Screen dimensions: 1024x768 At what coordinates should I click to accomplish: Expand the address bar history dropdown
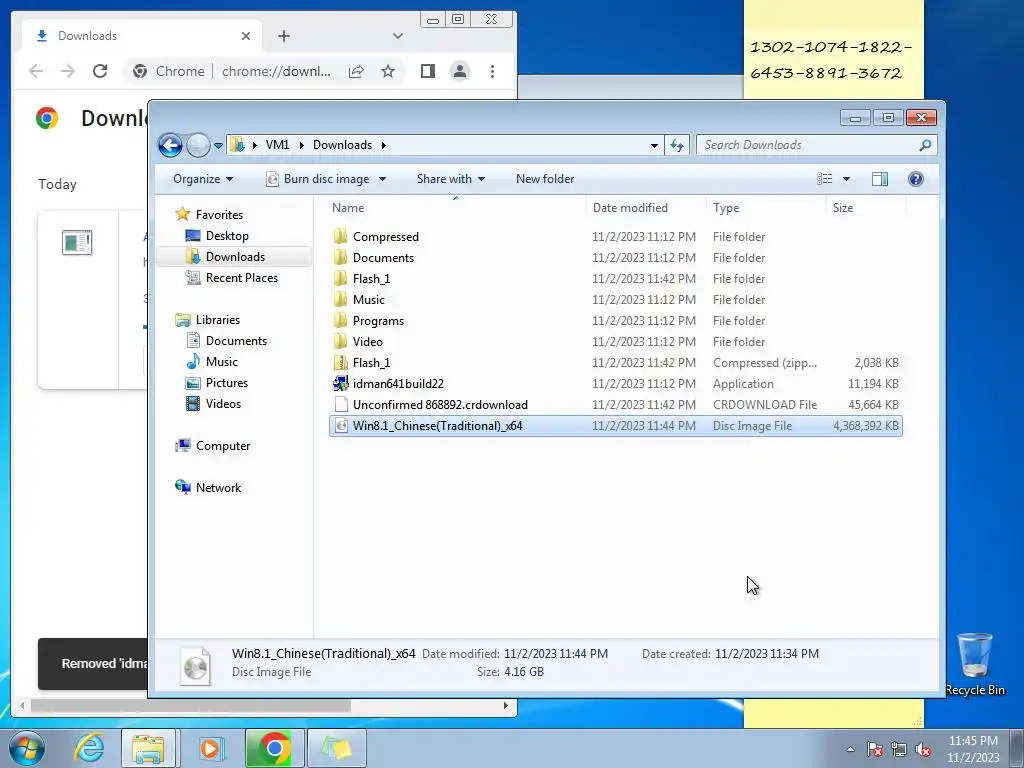(x=654, y=146)
